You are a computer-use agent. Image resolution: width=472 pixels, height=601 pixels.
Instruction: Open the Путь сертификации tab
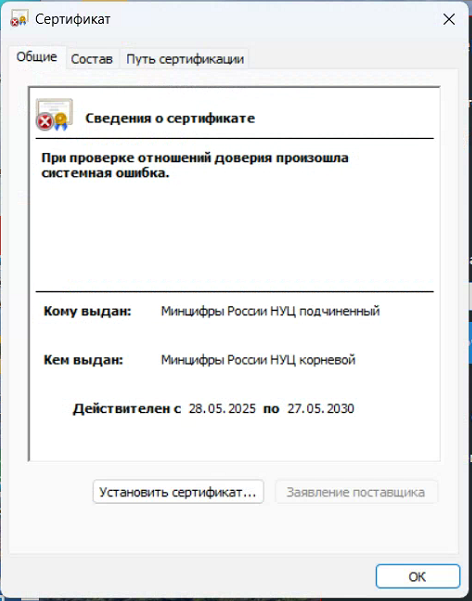(x=185, y=59)
